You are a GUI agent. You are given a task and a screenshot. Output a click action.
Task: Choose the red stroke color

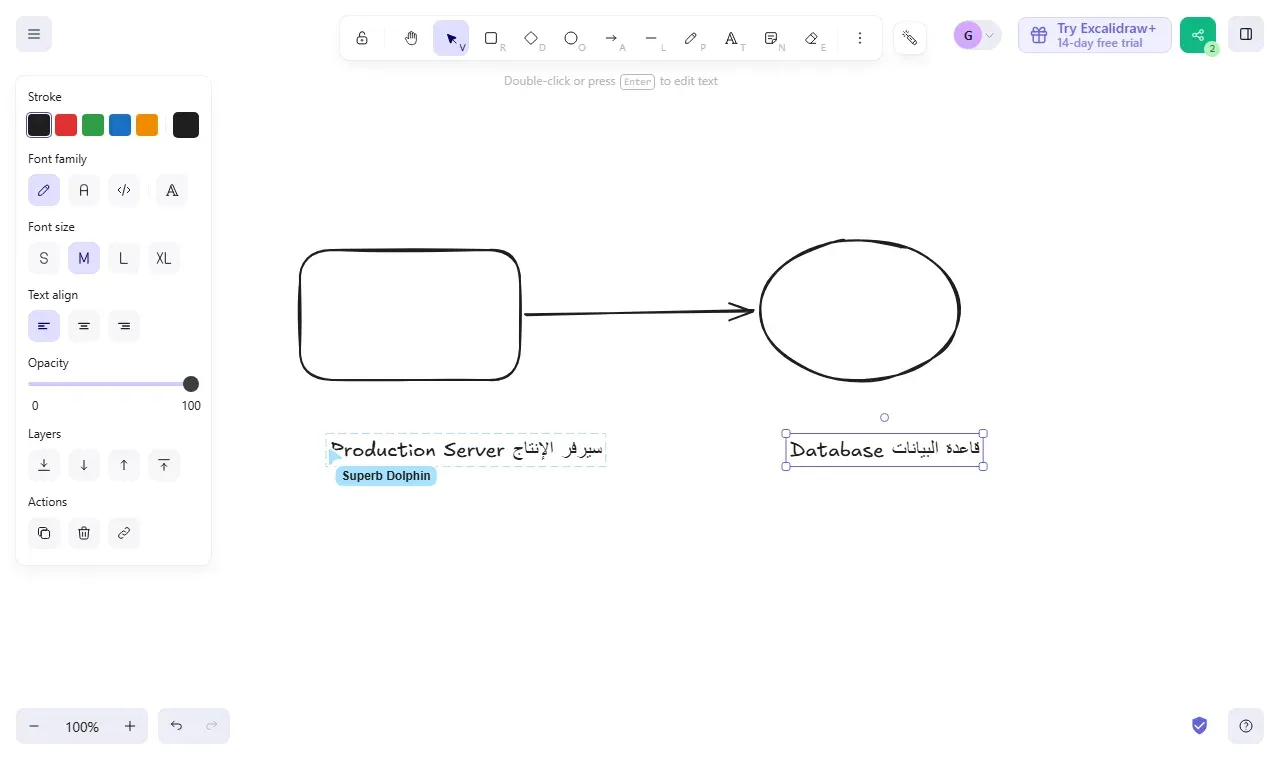[x=66, y=125]
